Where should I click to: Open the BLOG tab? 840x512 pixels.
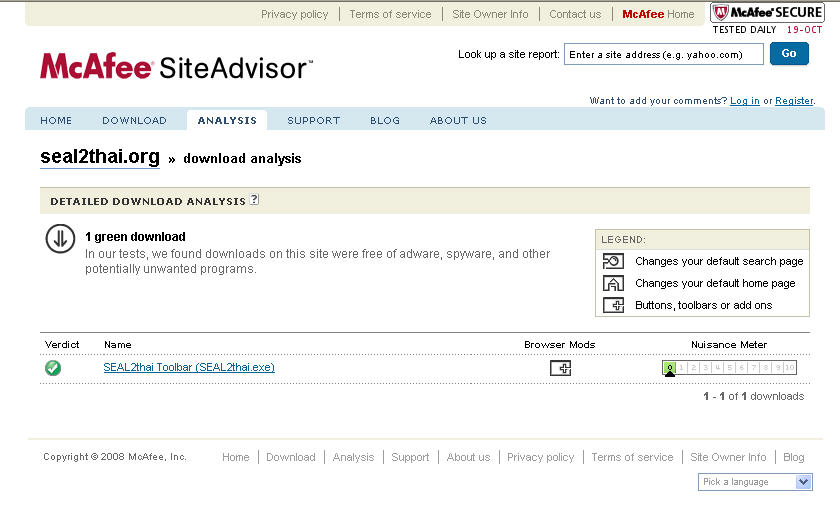pos(385,121)
